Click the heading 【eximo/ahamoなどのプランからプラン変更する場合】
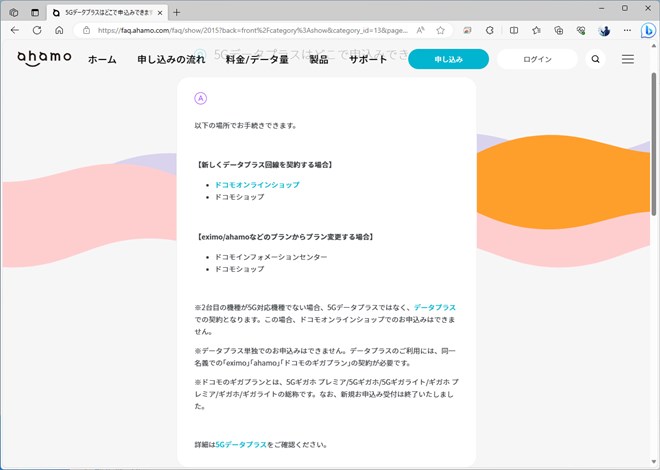The width and height of the screenshot is (660, 470). [285, 237]
